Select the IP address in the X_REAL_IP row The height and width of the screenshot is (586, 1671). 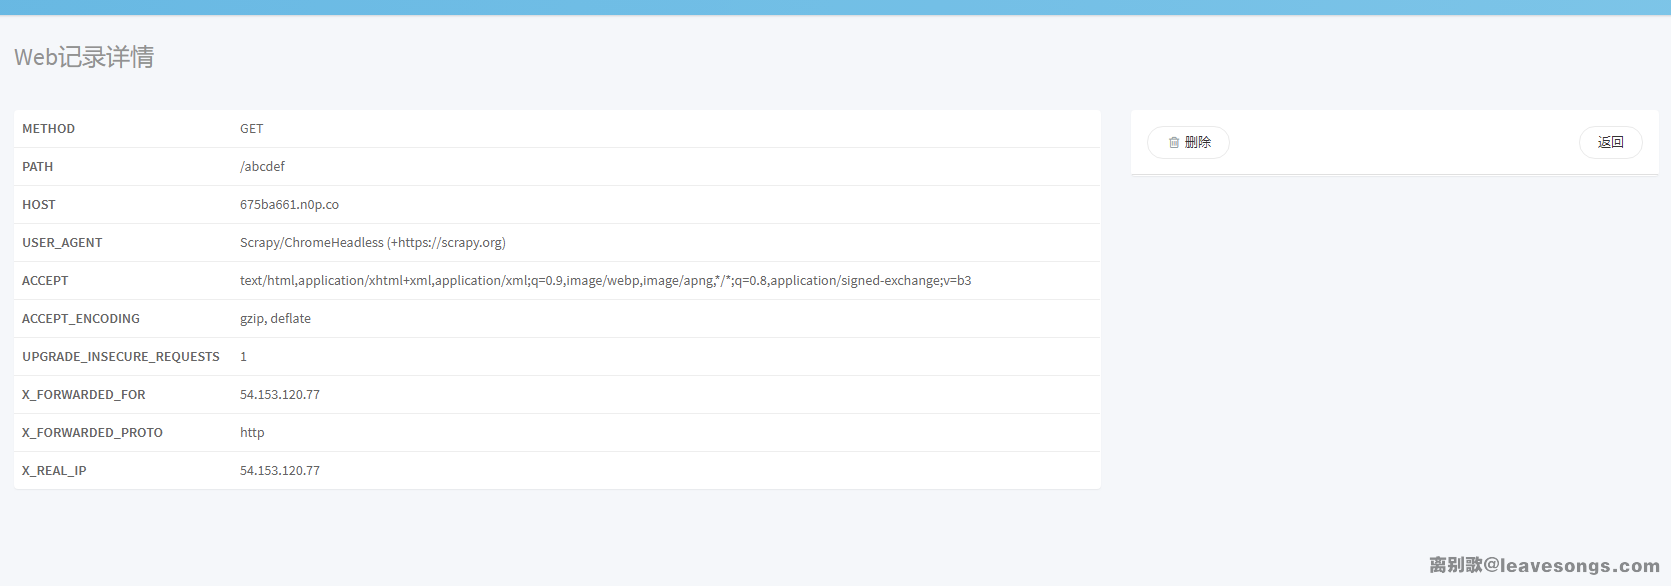[280, 471]
